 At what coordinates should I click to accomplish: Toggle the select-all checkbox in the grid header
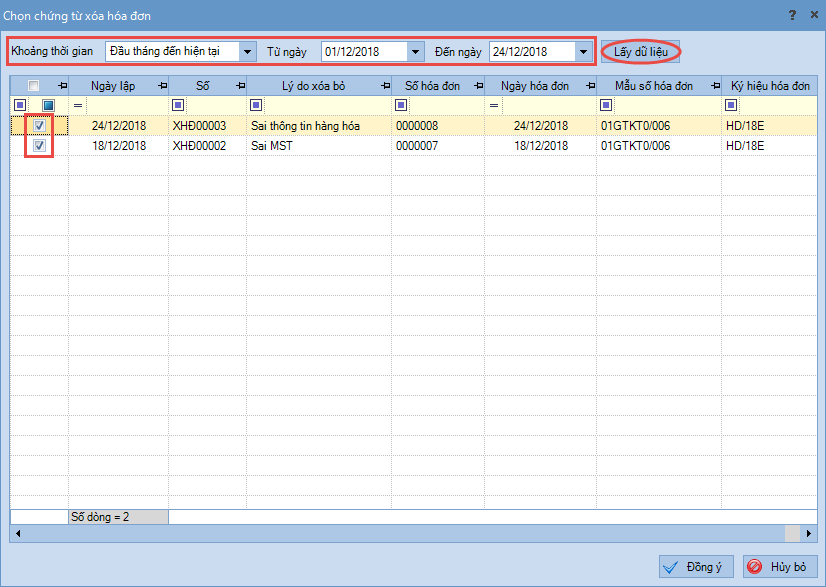coord(34,85)
